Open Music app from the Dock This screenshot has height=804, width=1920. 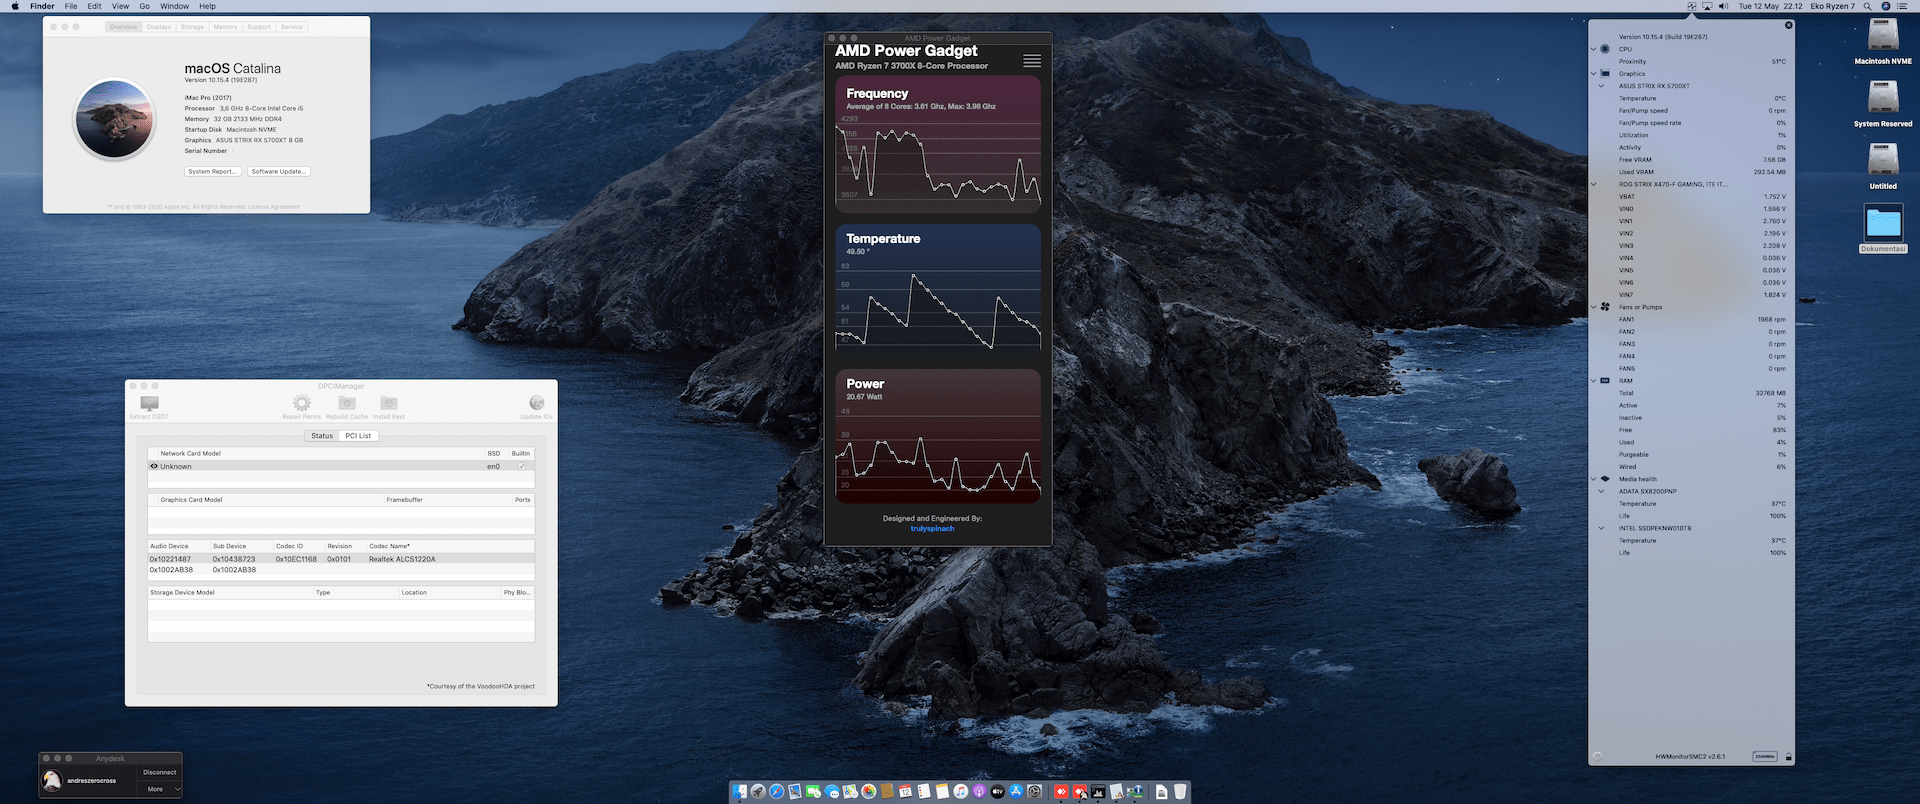click(x=960, y=791)
